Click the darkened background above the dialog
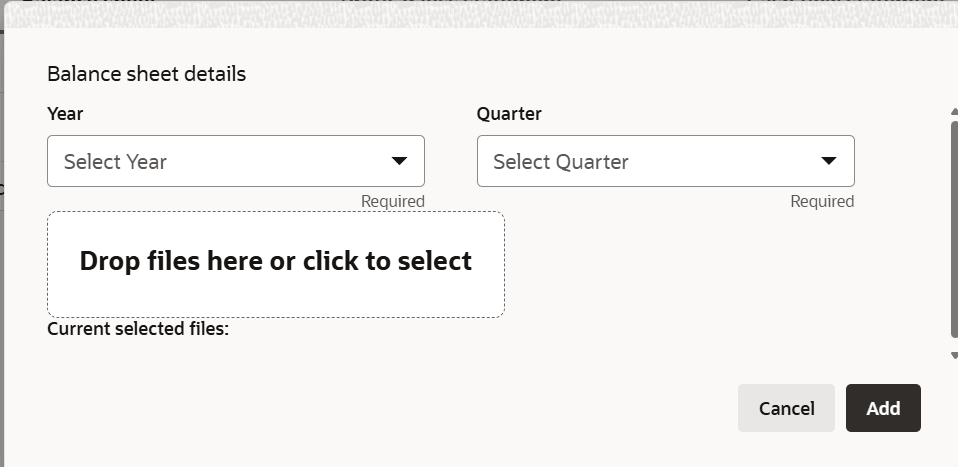Screen dimensions: 958x467 pyautogui.click(x=480, y=12)
